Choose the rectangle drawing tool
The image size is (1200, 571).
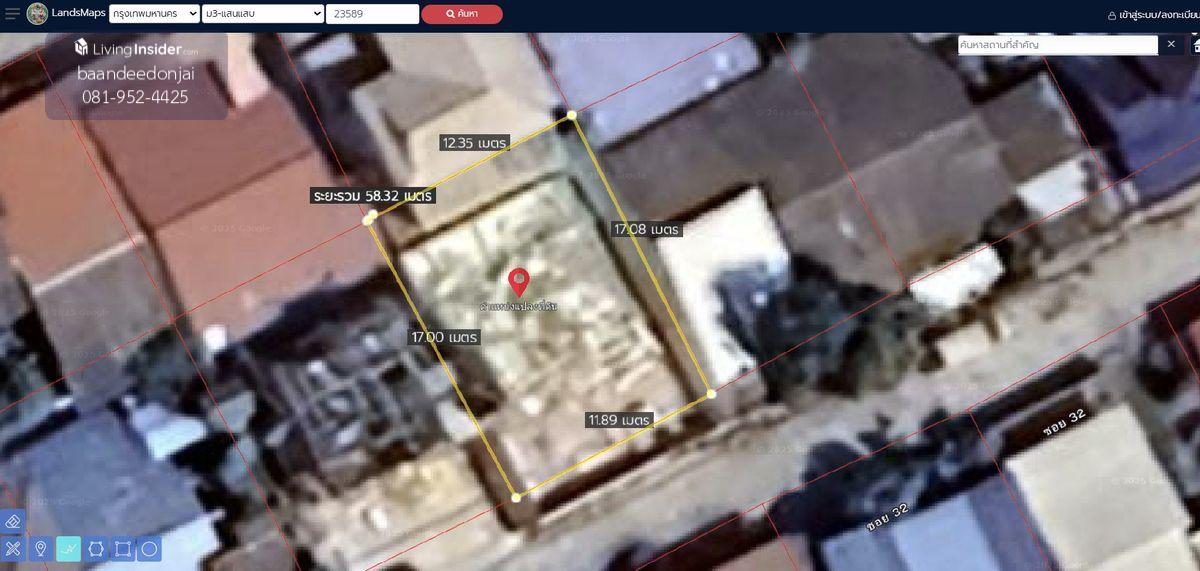123,548
